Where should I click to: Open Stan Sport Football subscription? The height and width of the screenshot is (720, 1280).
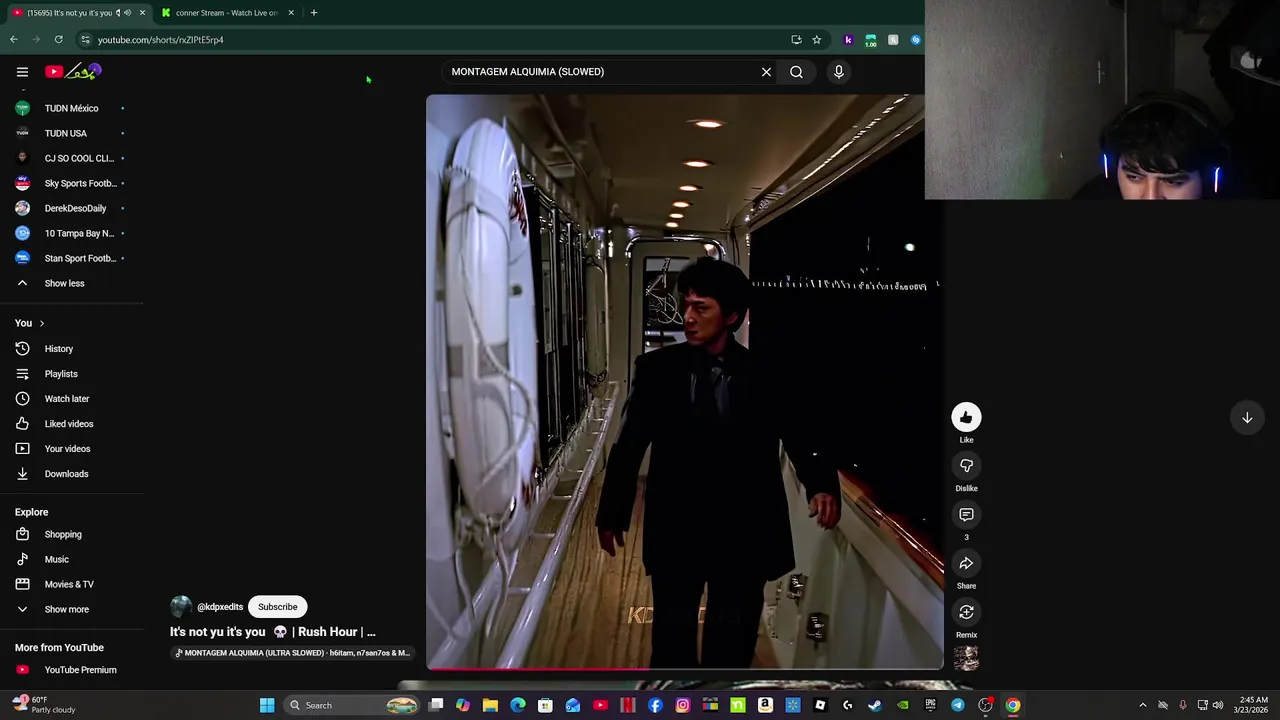(x=71, y=258)
